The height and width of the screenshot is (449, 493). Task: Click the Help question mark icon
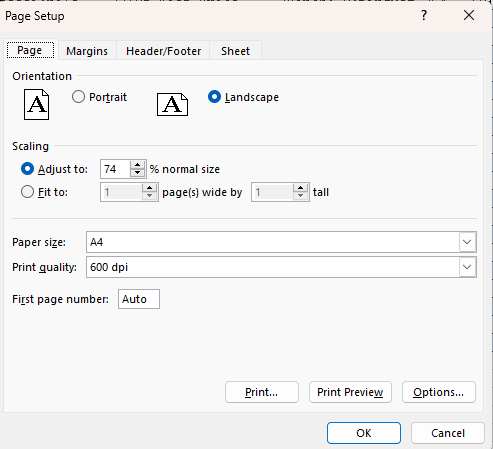tap(424, 15)
